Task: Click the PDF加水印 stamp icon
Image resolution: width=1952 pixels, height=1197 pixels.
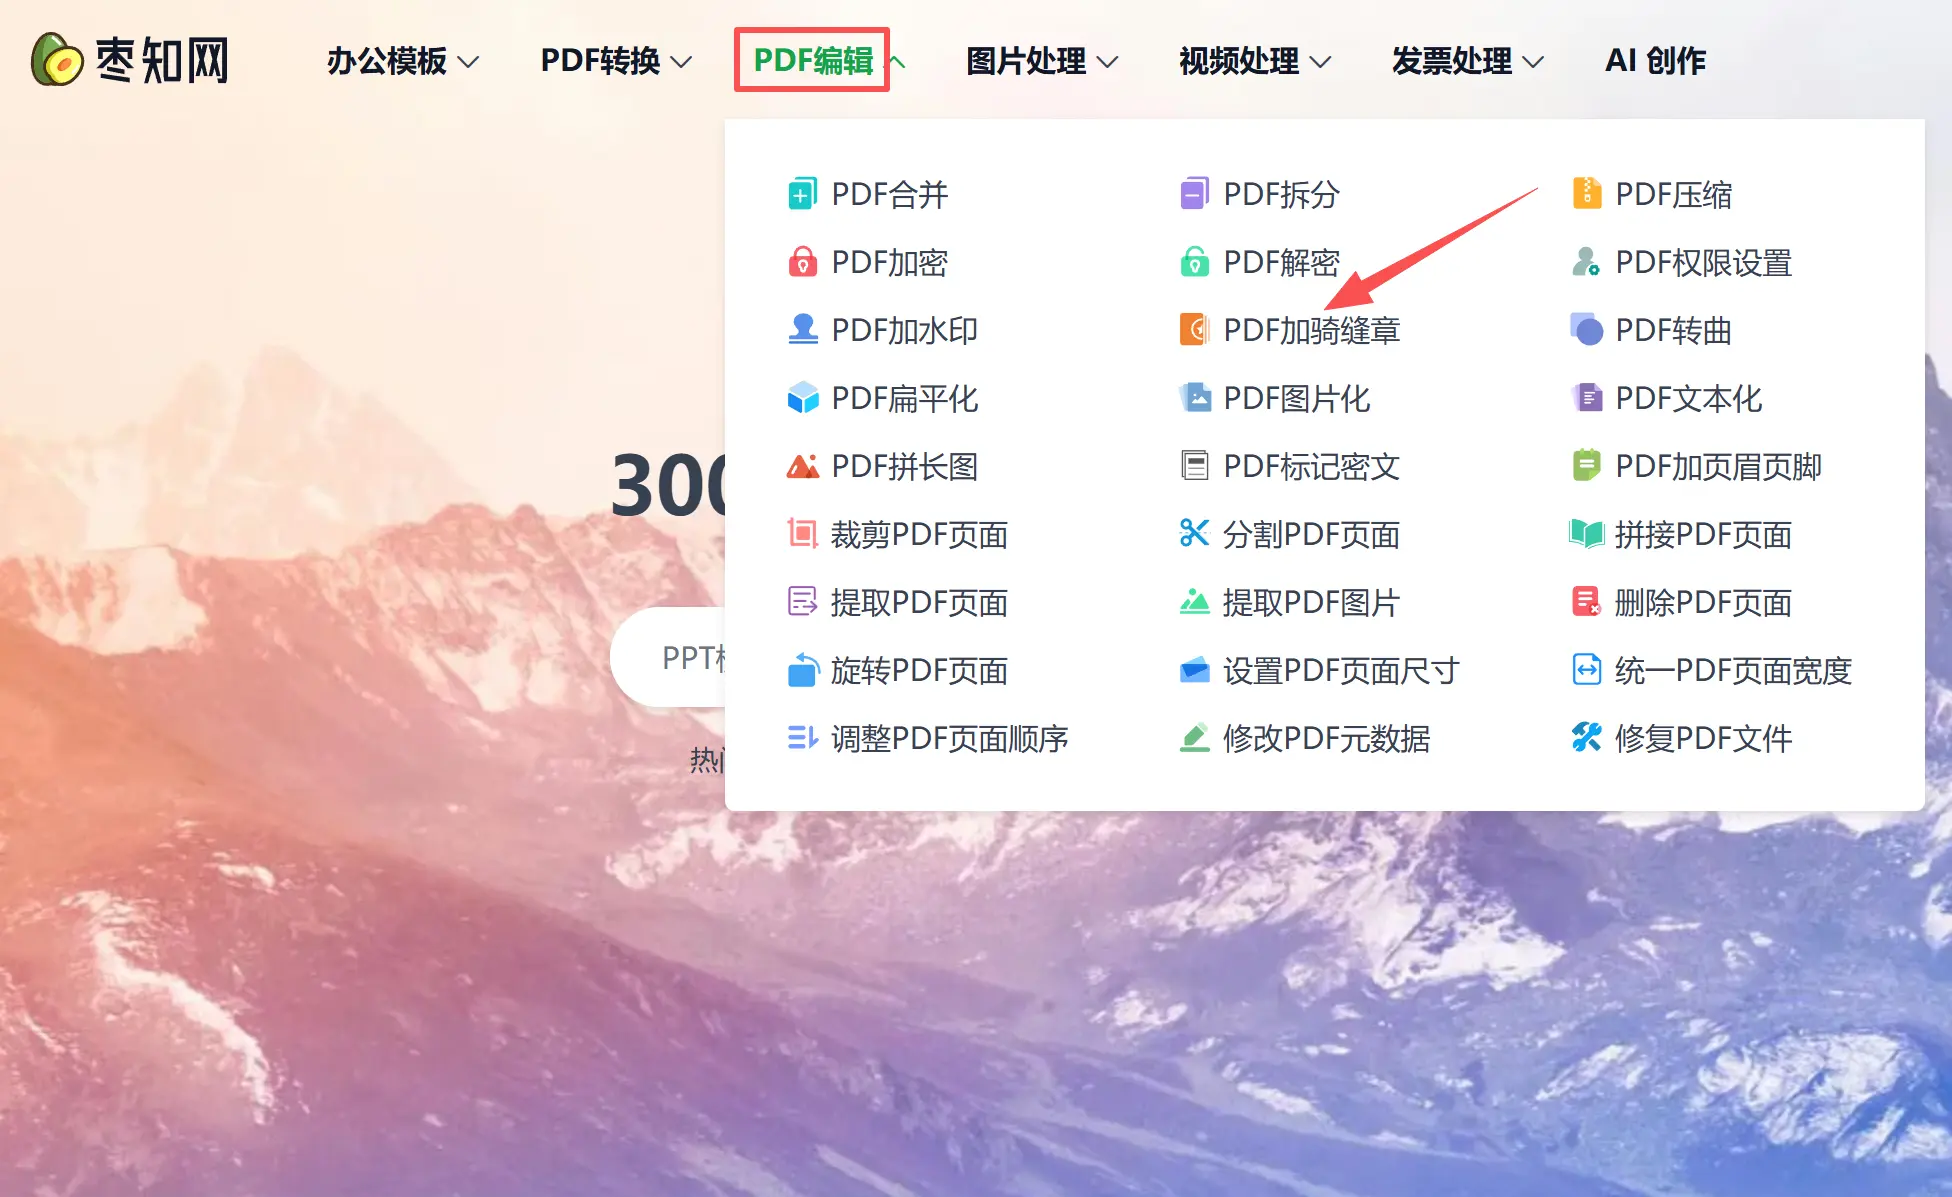Action: pyautogui.click(x=802, y=330)
